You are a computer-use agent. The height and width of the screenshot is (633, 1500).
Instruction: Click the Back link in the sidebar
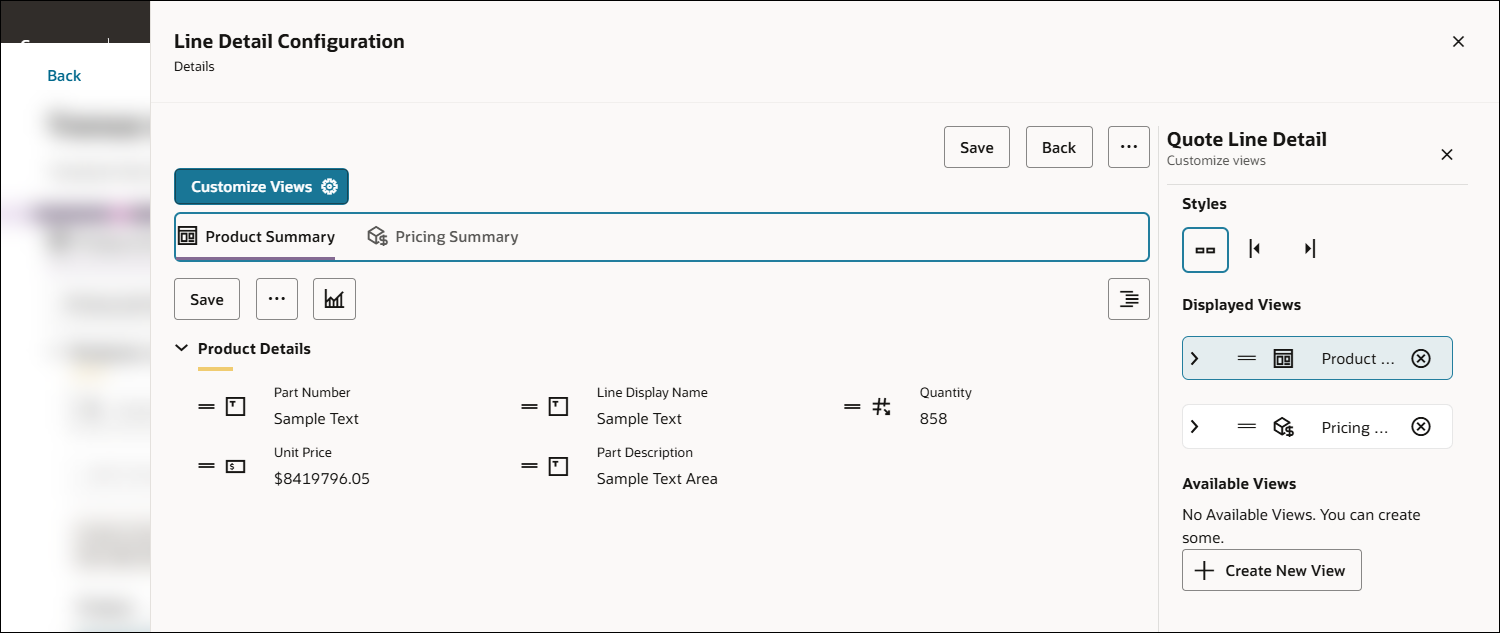click(63, 75)
